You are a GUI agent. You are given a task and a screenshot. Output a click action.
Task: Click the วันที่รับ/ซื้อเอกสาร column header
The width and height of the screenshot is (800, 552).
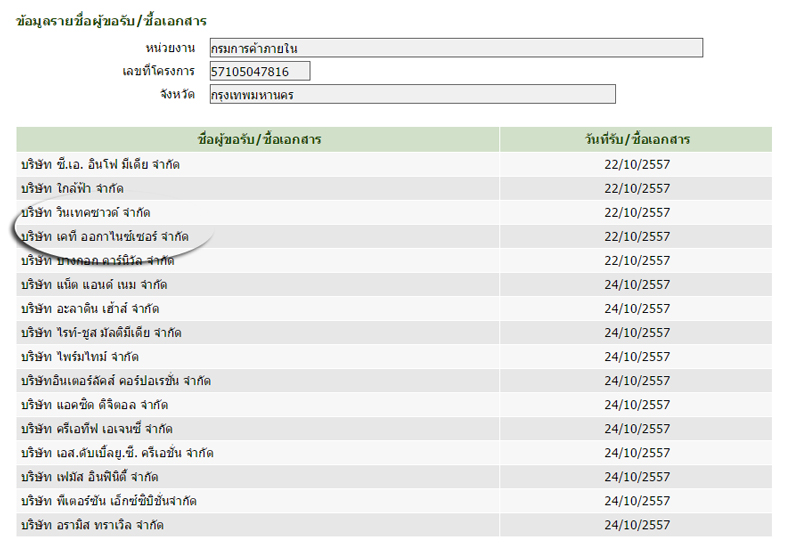click(x=637, y=139)
